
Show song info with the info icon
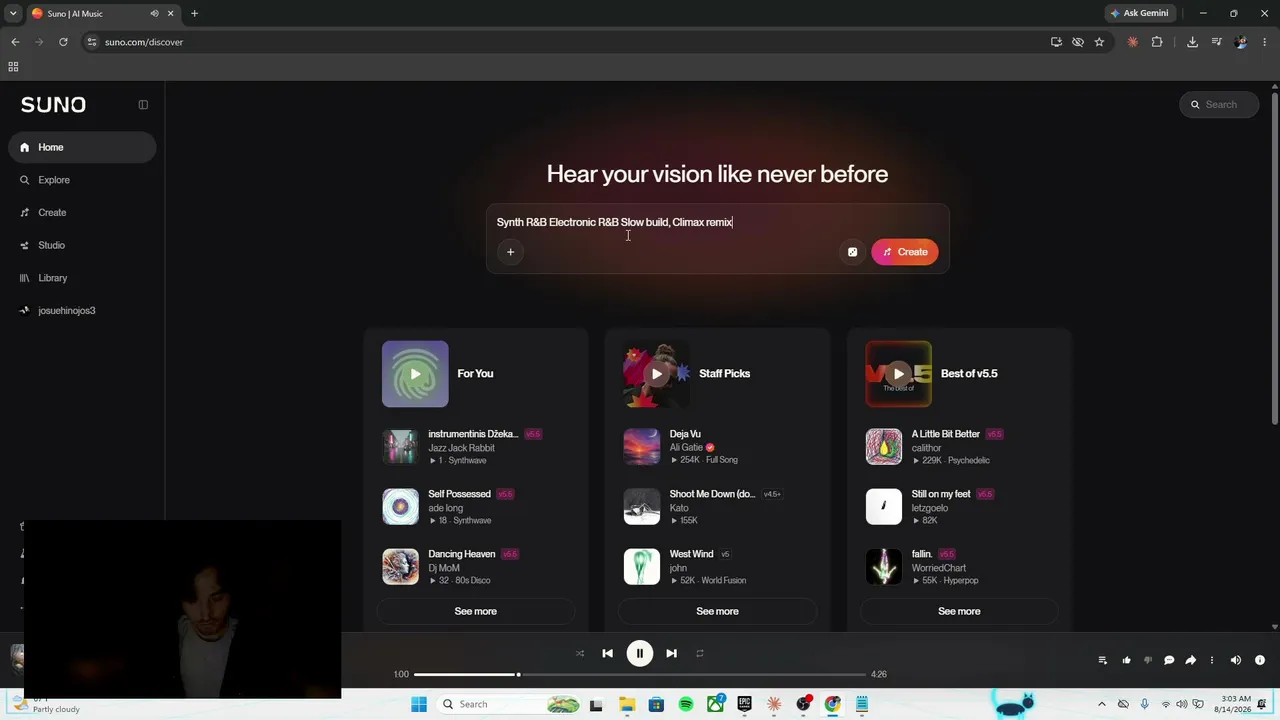(1260, 660)
